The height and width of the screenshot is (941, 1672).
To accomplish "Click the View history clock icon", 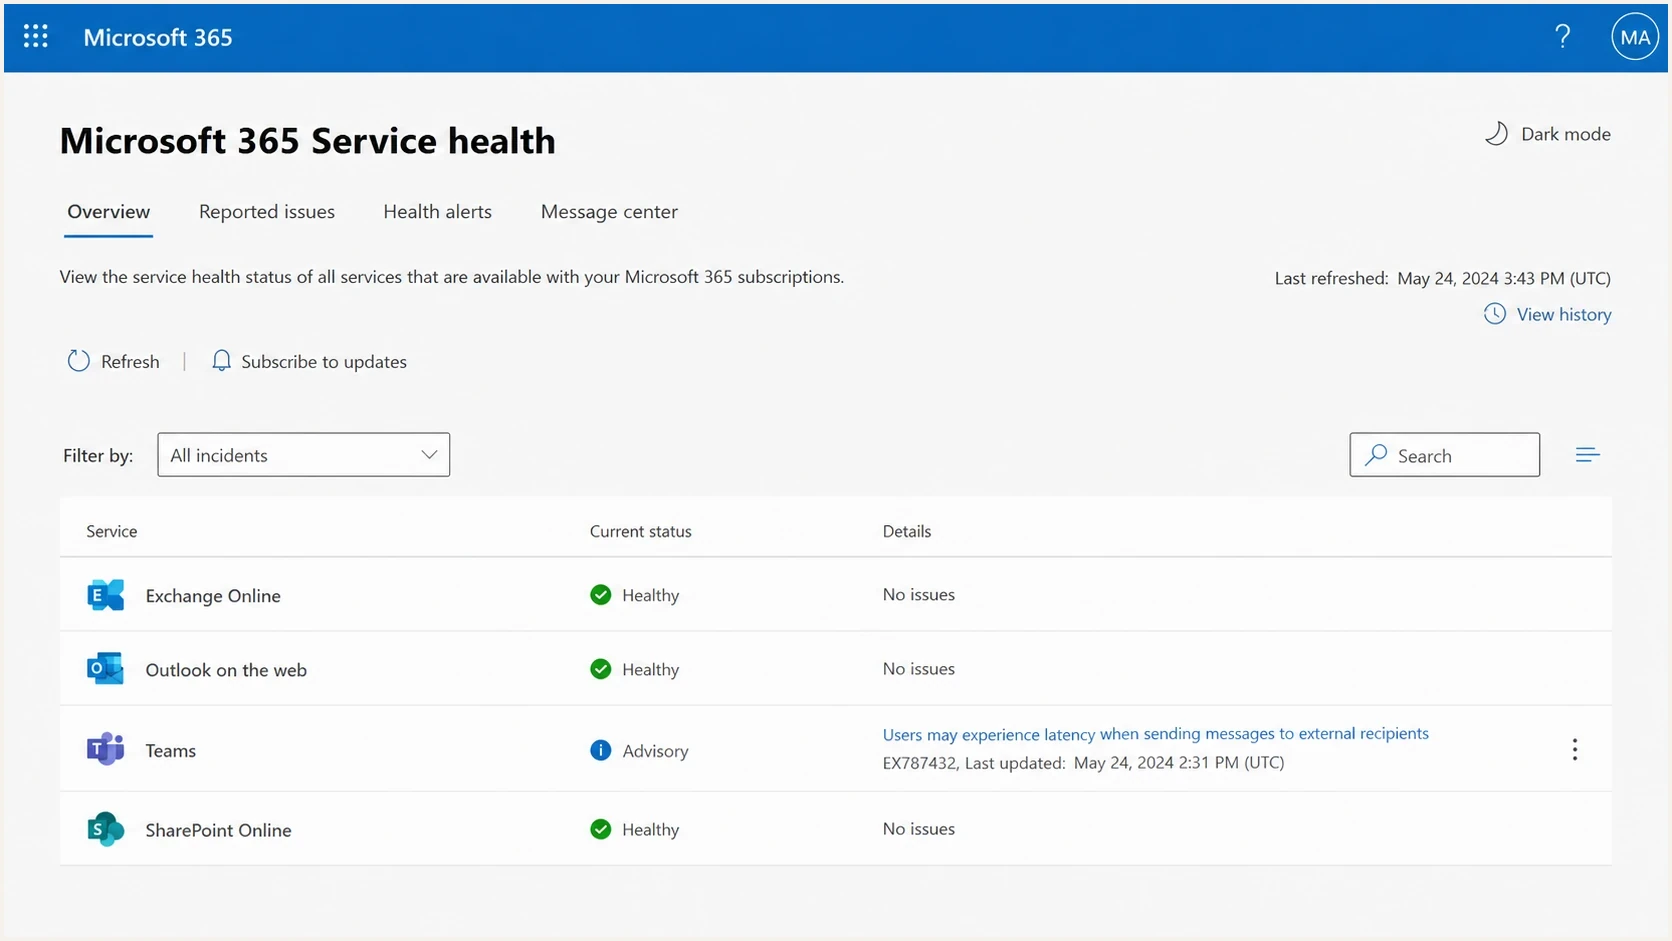I will pos(1494,314).
